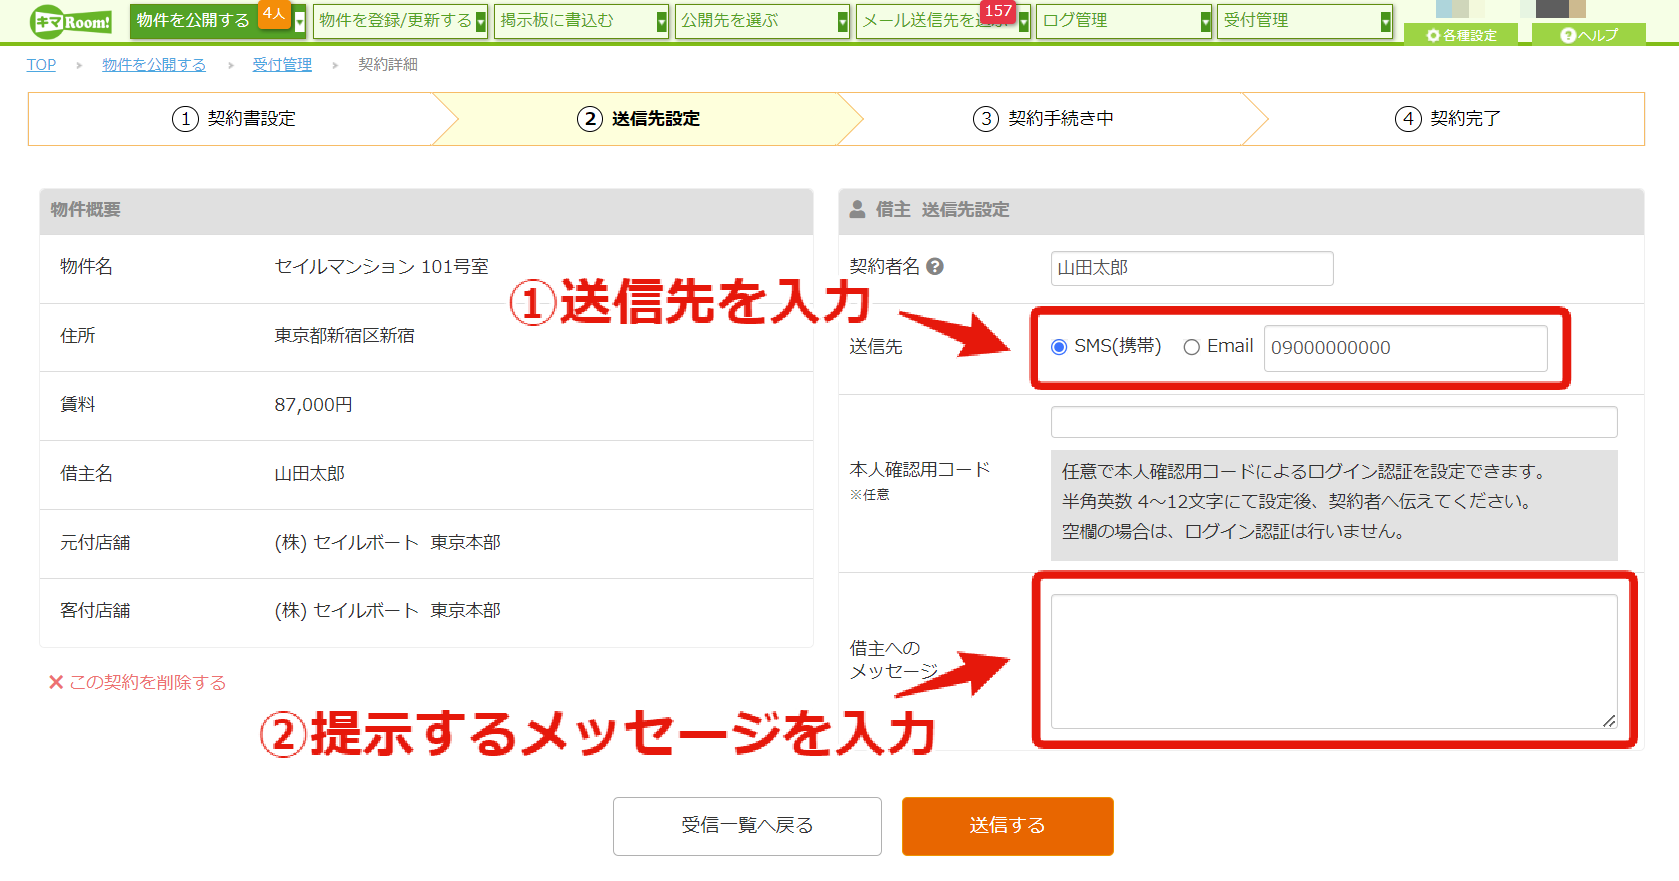
Task: Expand the ログ管理 dropdown arrow
Action: pyautogui.click(x=1205, y=21)
